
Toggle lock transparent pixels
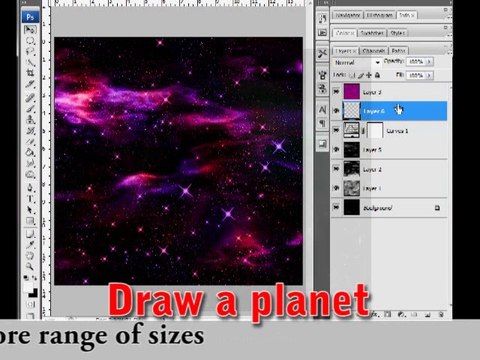(353, 75)
